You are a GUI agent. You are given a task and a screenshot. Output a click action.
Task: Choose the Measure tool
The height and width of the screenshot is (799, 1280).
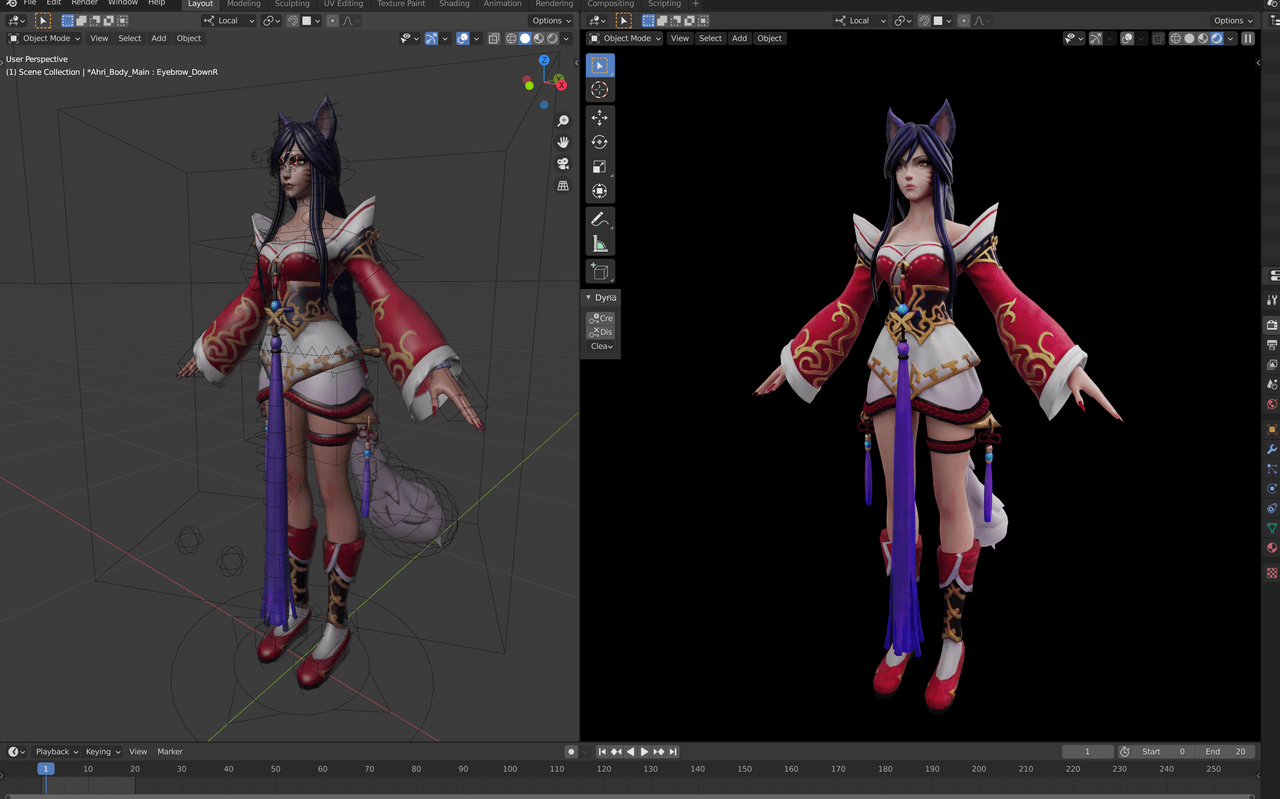tap(599, 244)
